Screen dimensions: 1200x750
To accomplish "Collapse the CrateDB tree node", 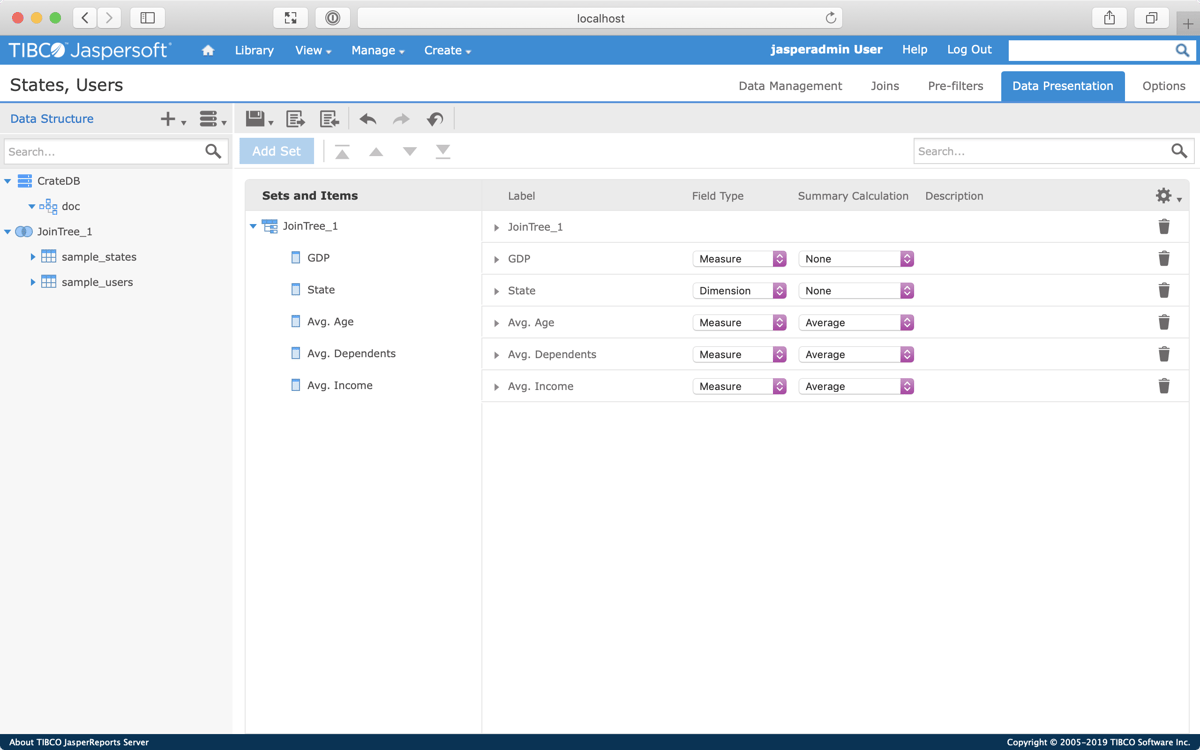I will point(8,181).
